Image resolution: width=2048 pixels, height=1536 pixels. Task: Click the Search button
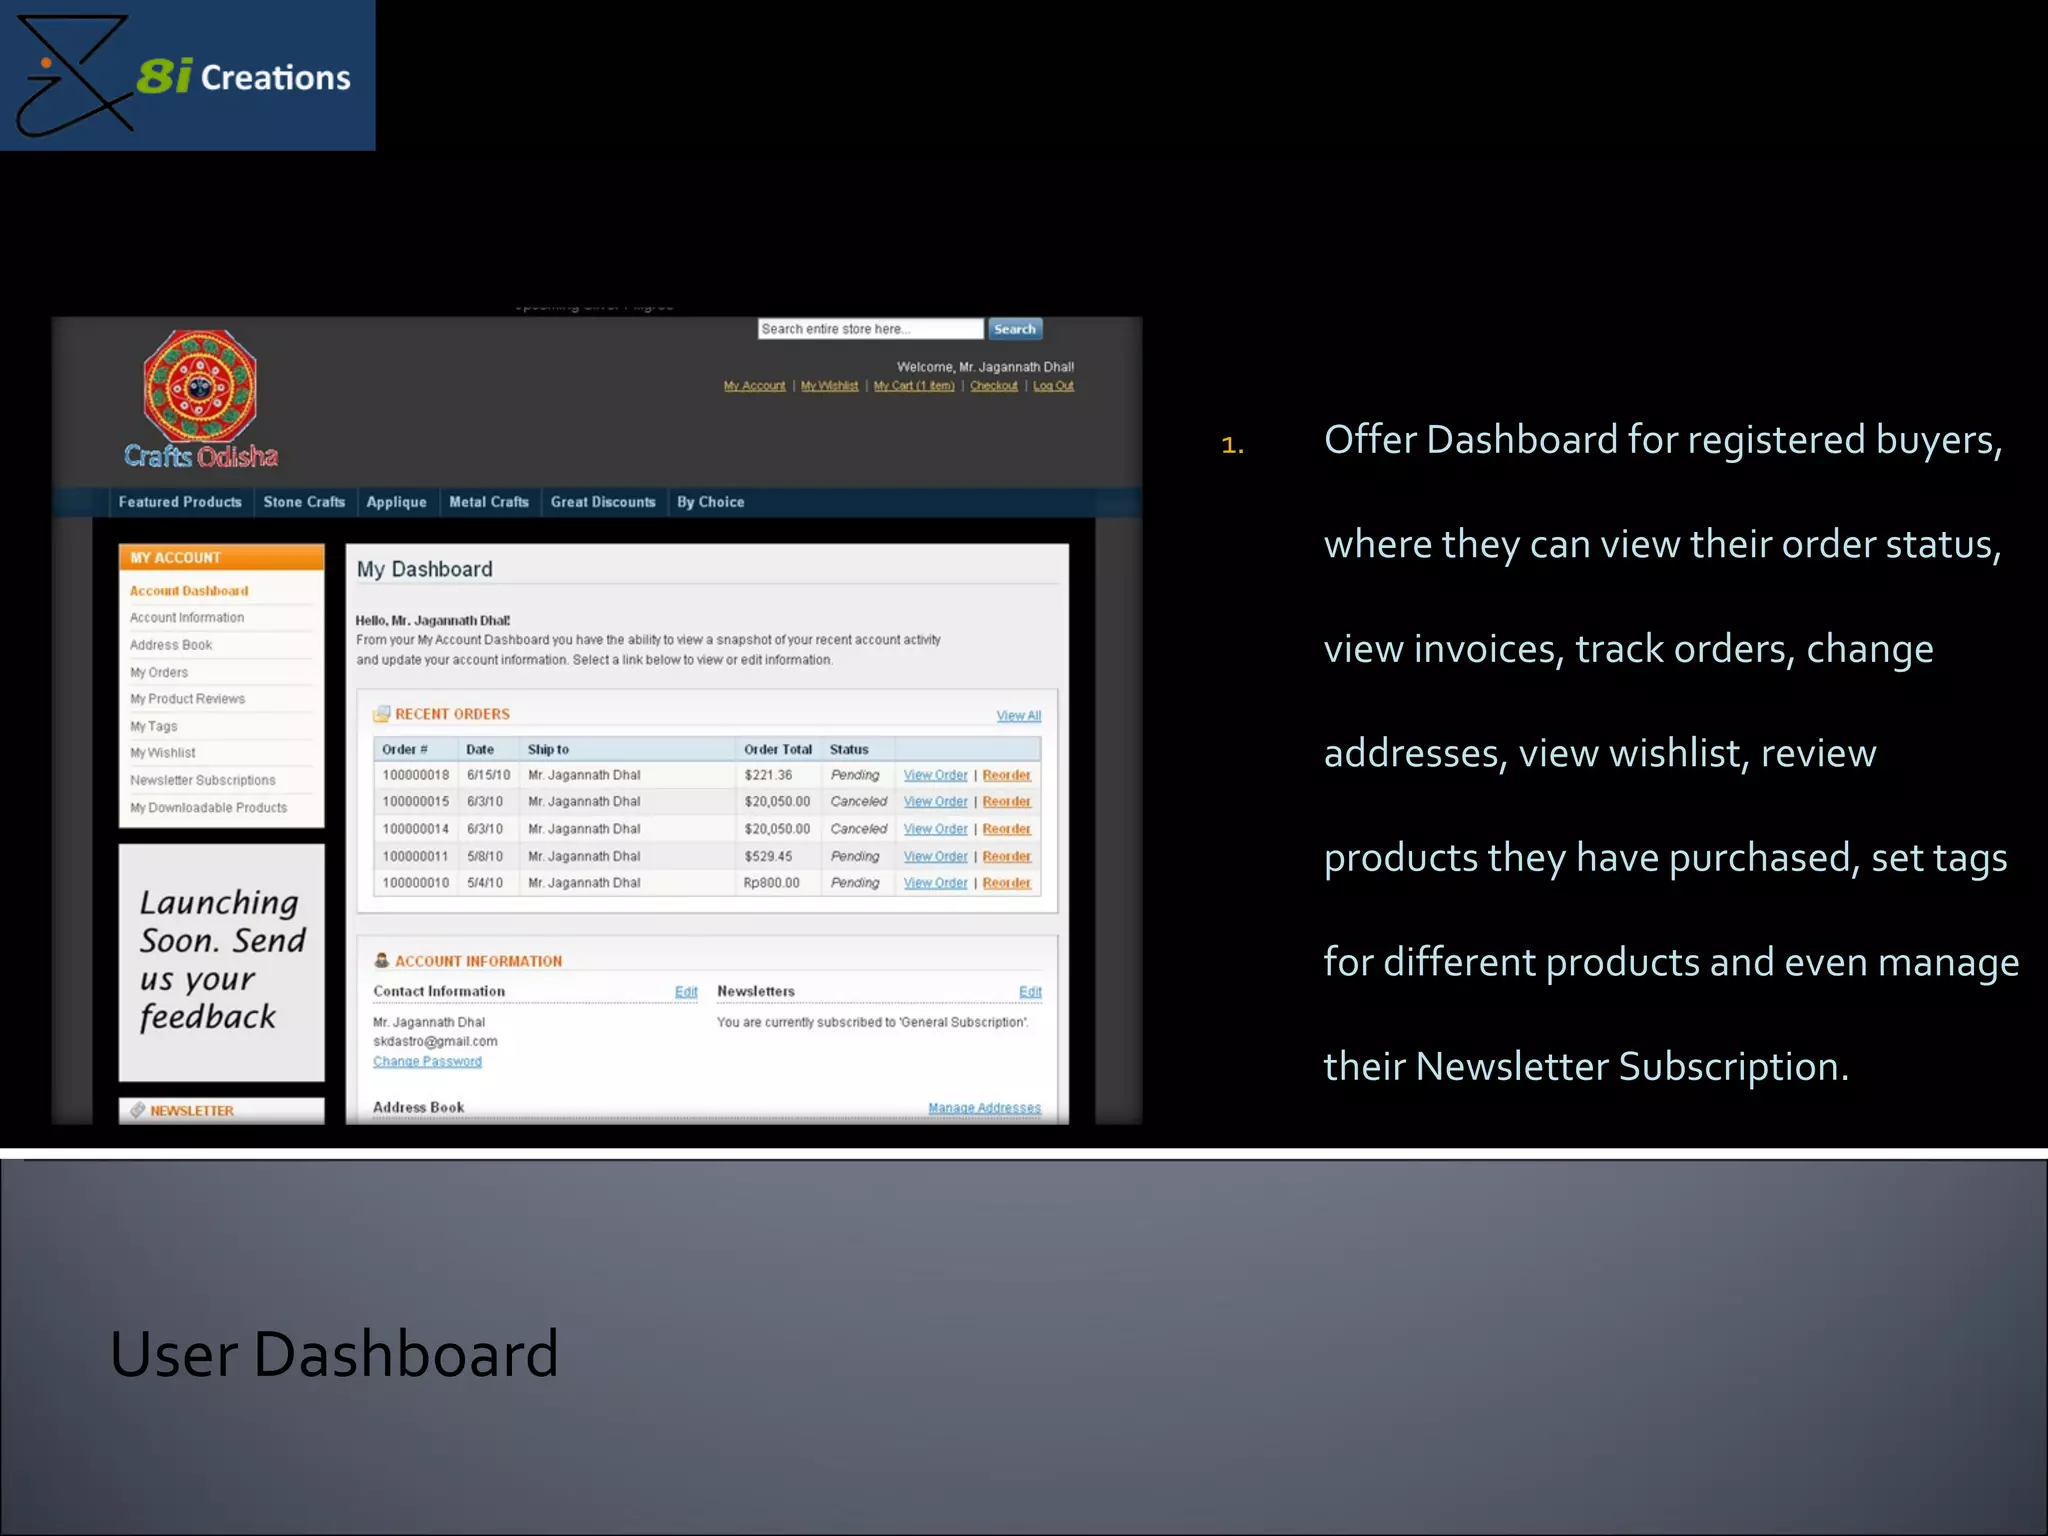tap(1015, 329)
